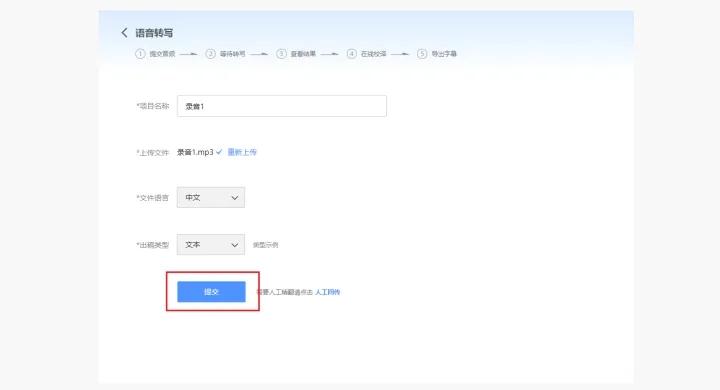Image resolution: width=720 pixels, height=390 pixels.
Task: Click the step 2 circle in the progress bar
Action: click(210, 54)
